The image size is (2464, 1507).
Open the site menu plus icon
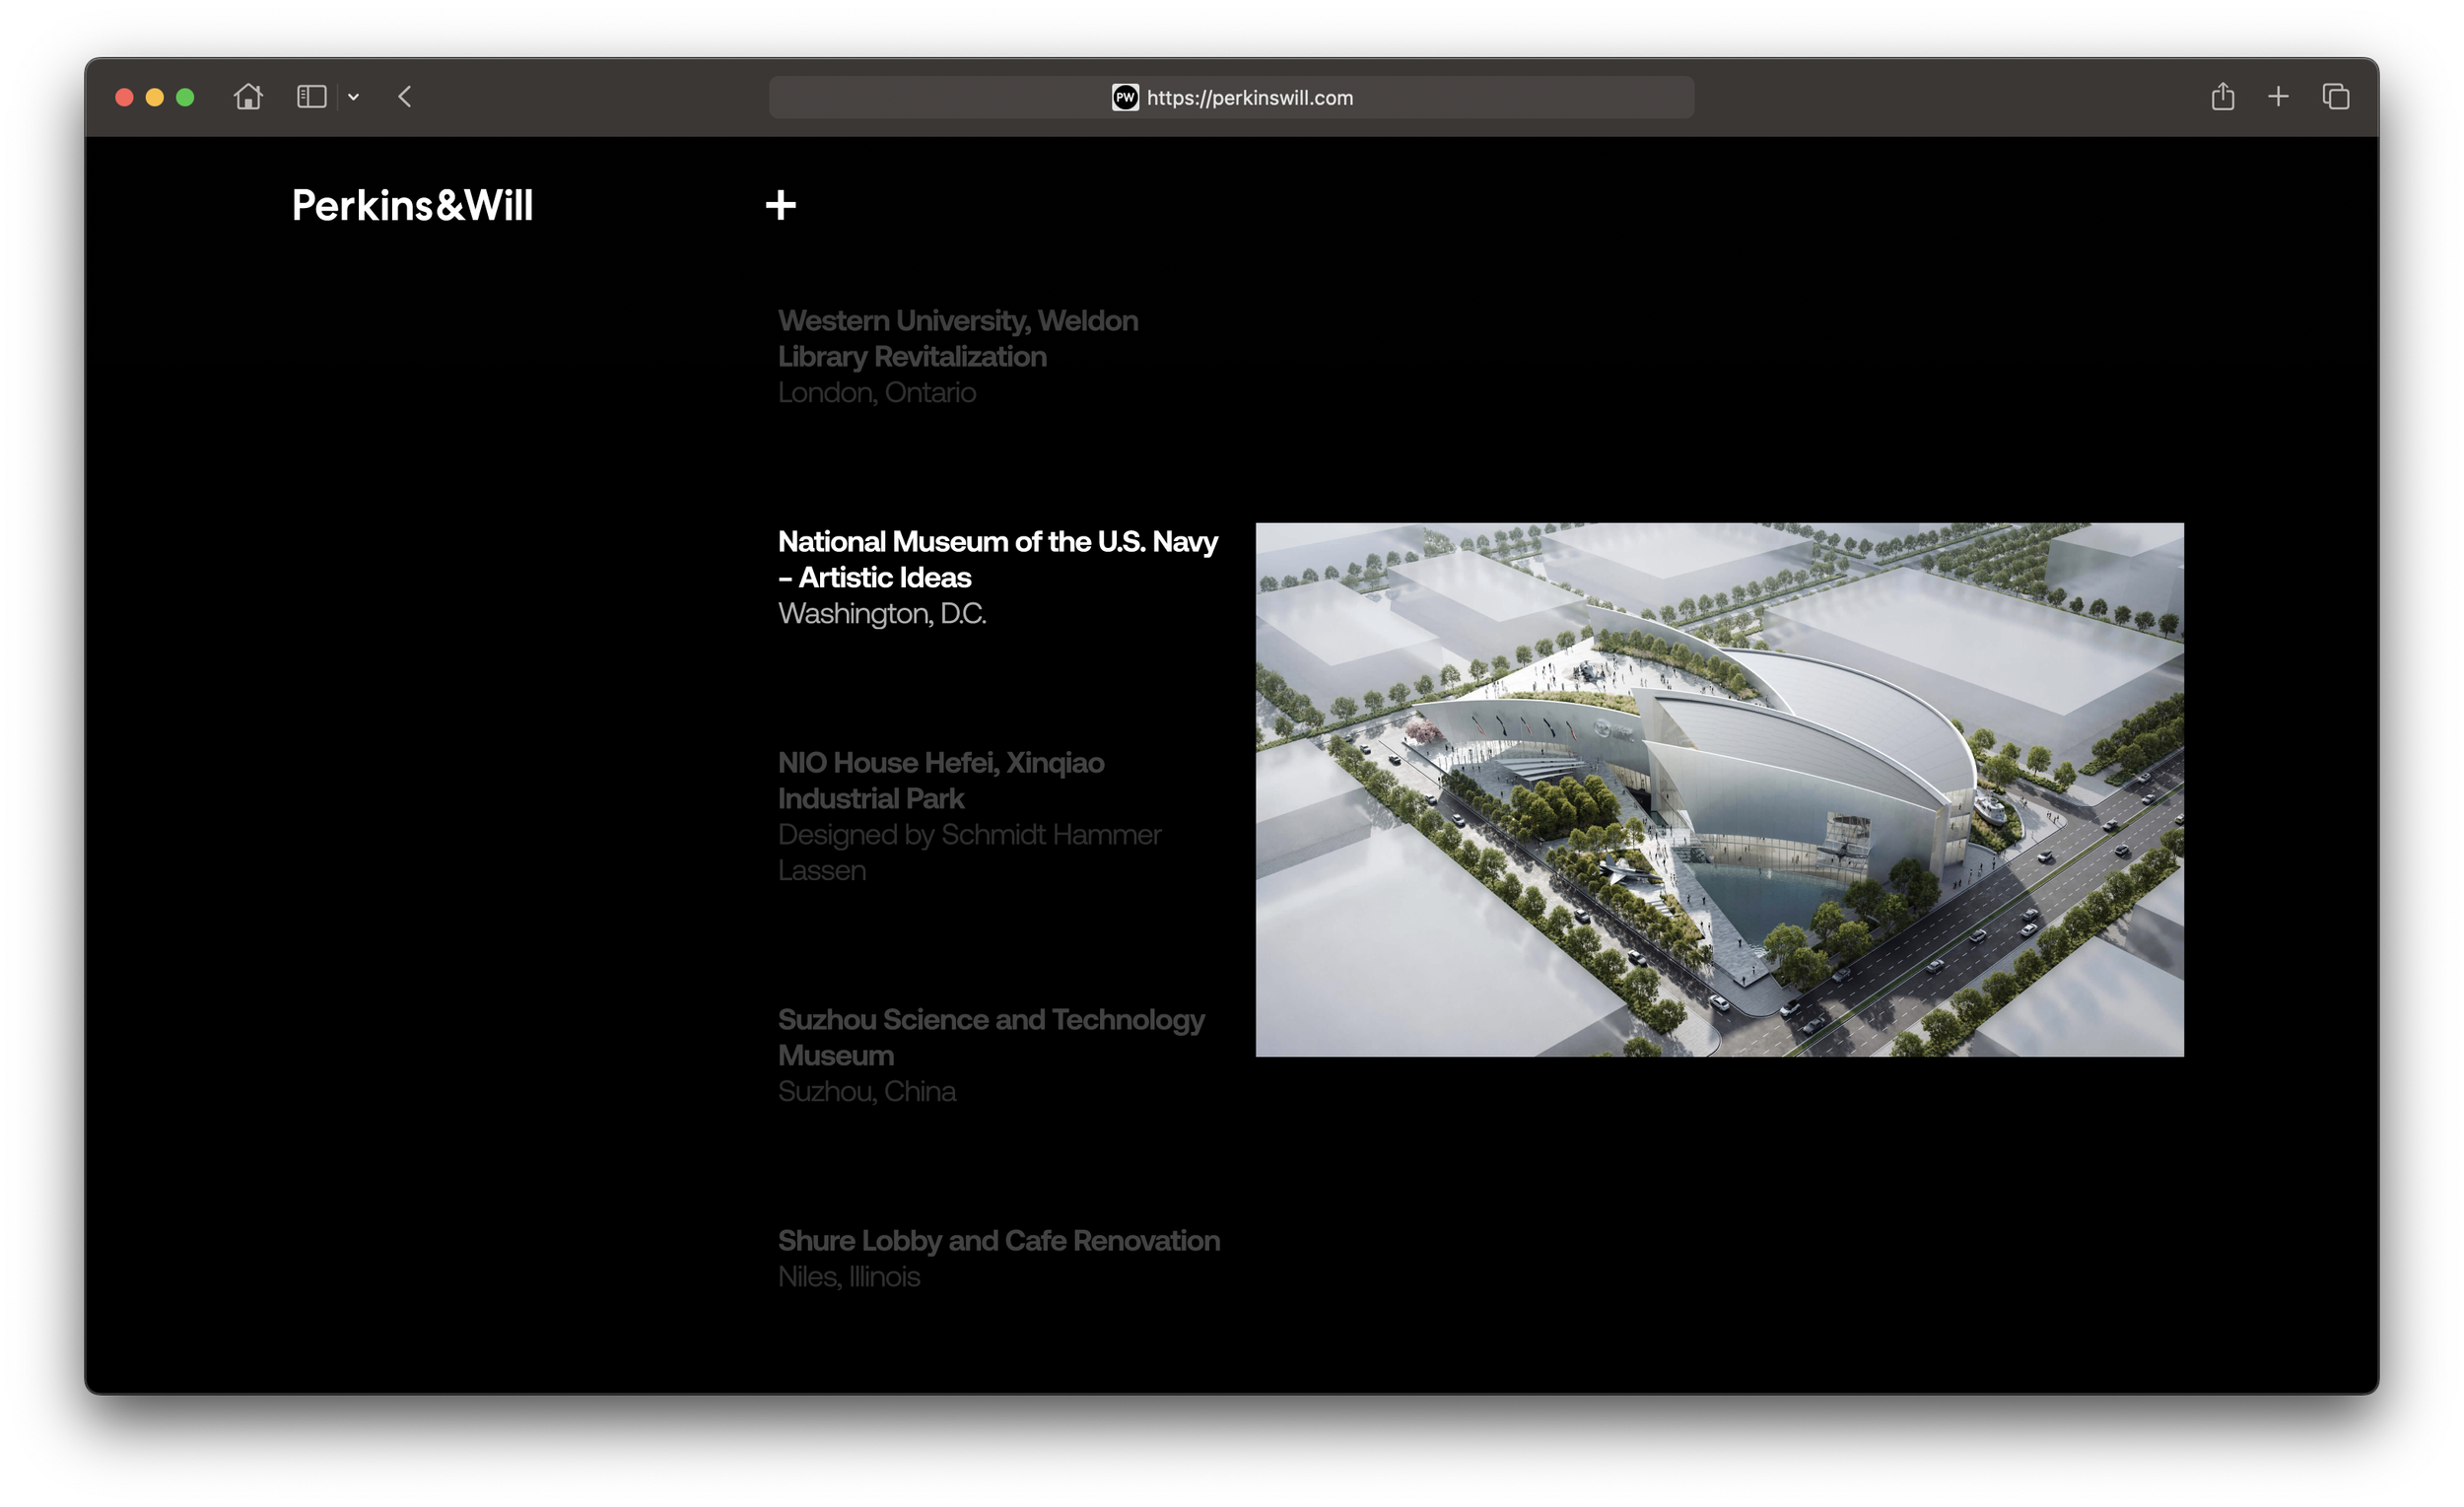[781, 205]
